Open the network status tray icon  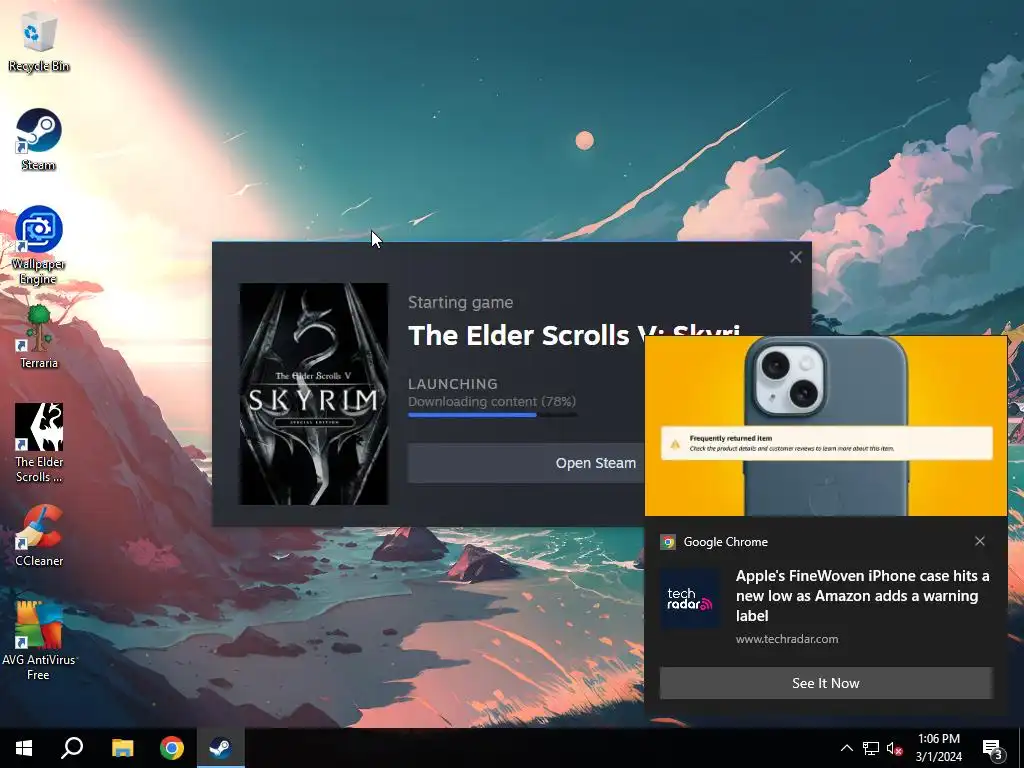[871, 748]
